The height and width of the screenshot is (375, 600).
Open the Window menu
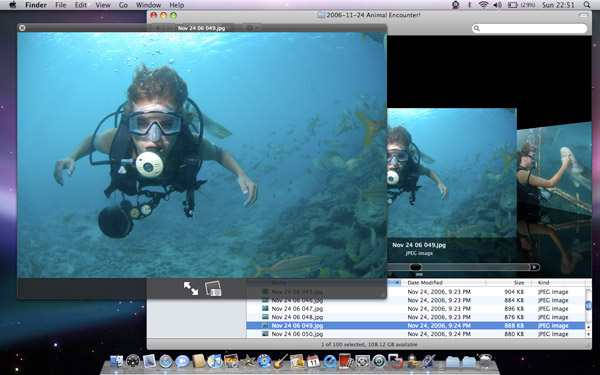[x=148, y=5]
